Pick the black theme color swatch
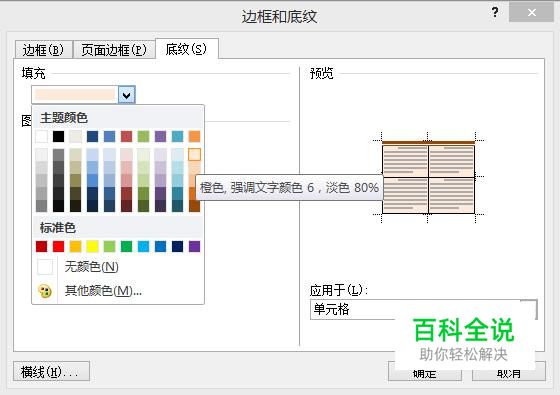 [59, 136]
